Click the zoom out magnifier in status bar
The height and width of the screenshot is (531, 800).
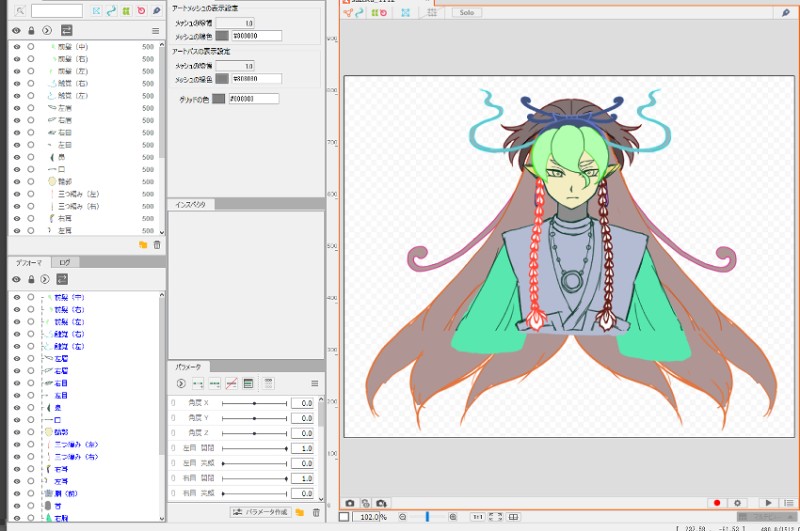[403, 517]
